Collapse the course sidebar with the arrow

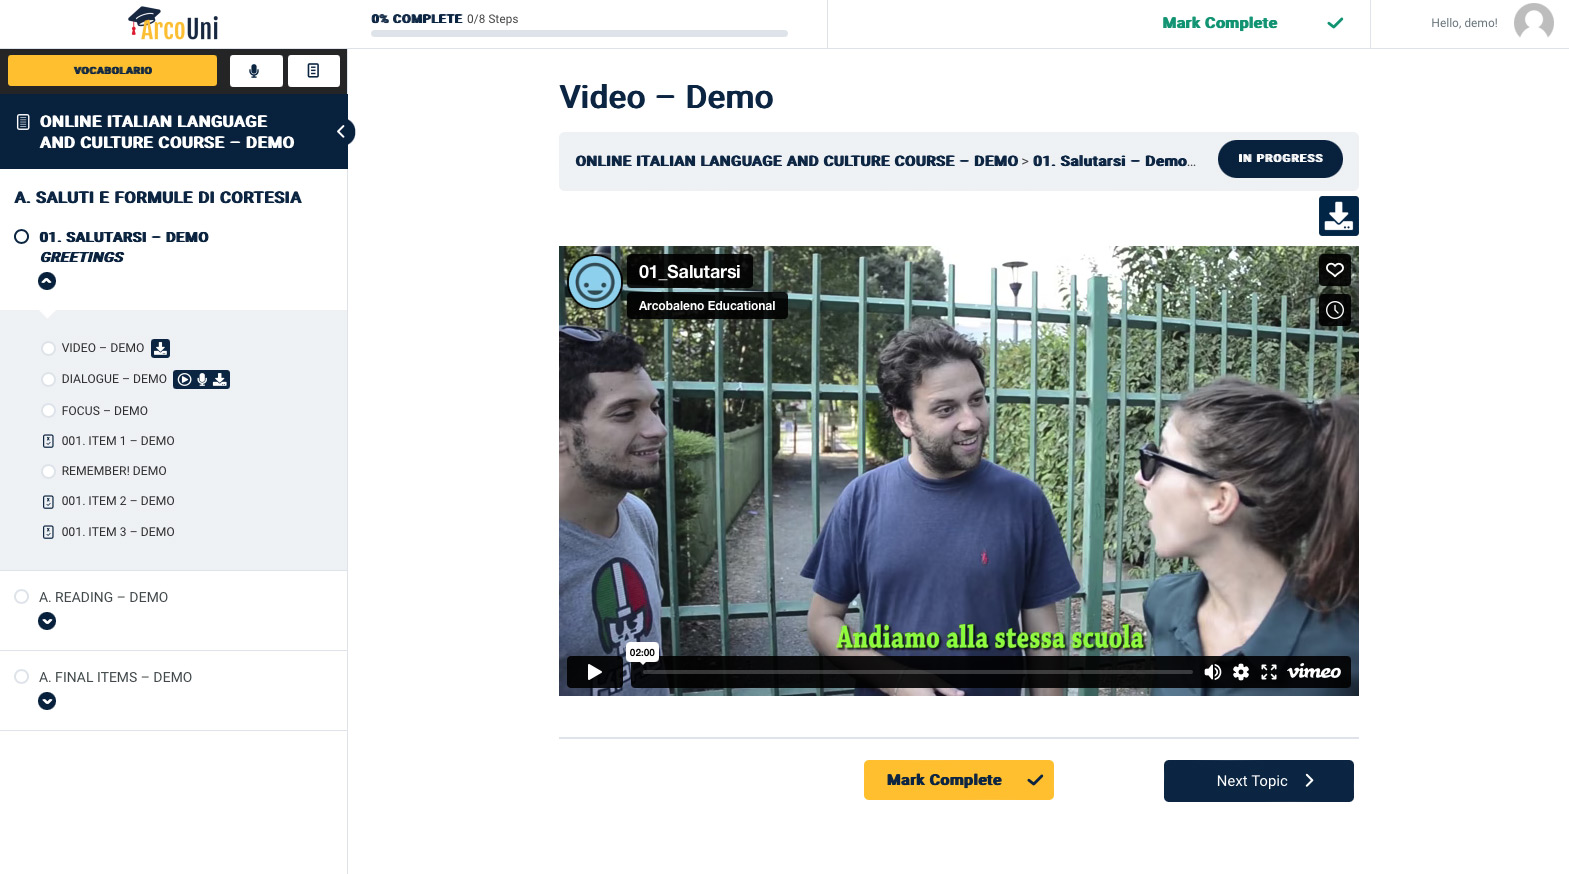[x=341, y=131]
